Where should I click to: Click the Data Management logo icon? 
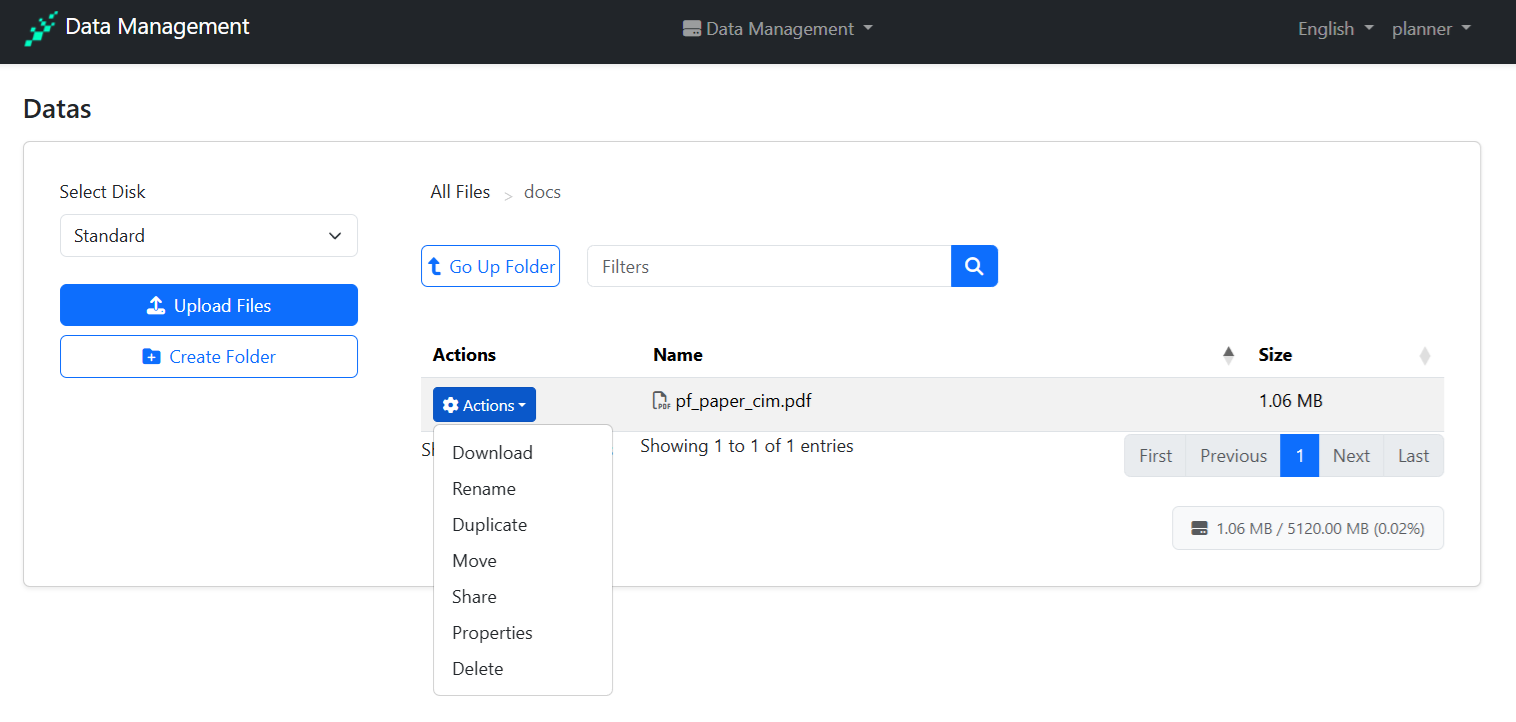[41, 29]
